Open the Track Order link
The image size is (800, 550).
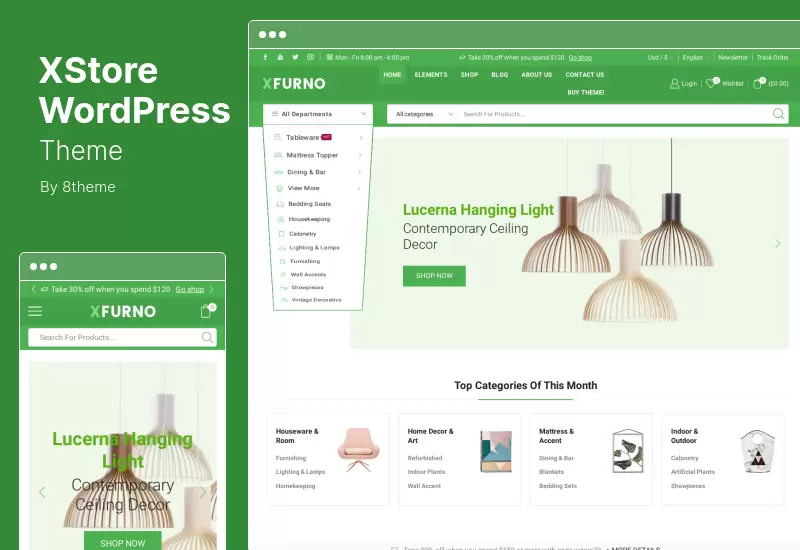(x=772, y=57)
